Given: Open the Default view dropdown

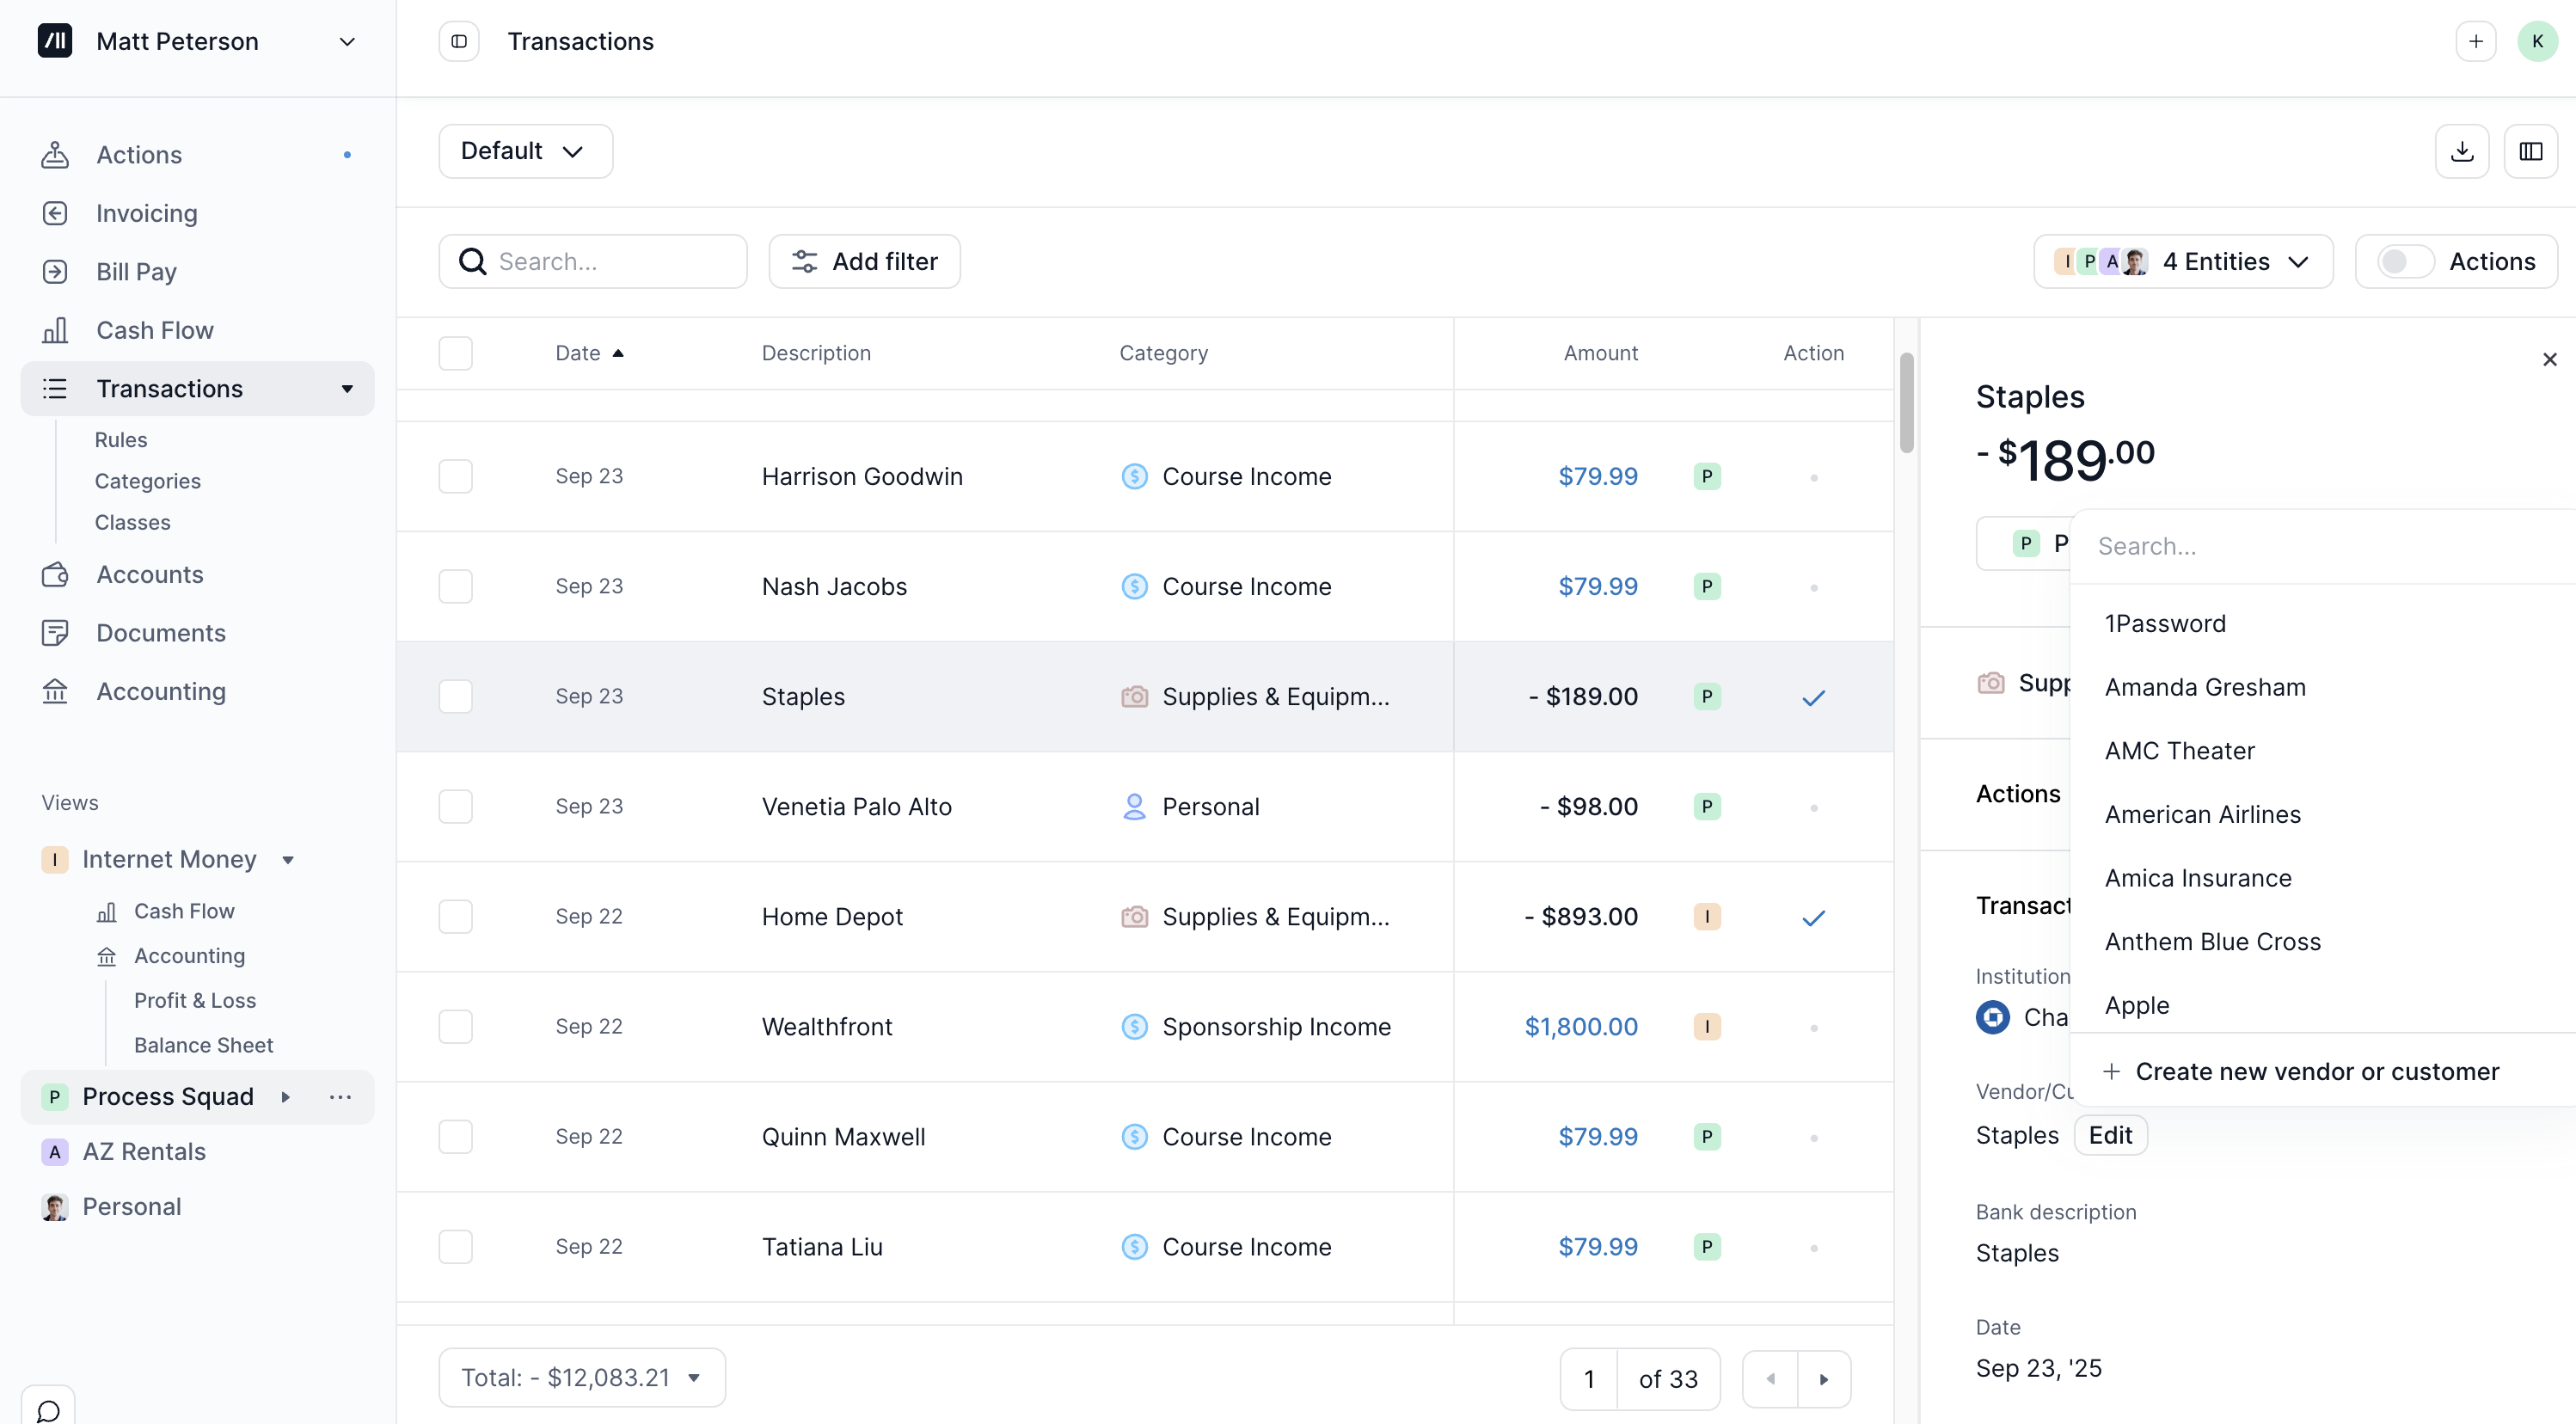Looking at the screenshot, I should (524, 151).
